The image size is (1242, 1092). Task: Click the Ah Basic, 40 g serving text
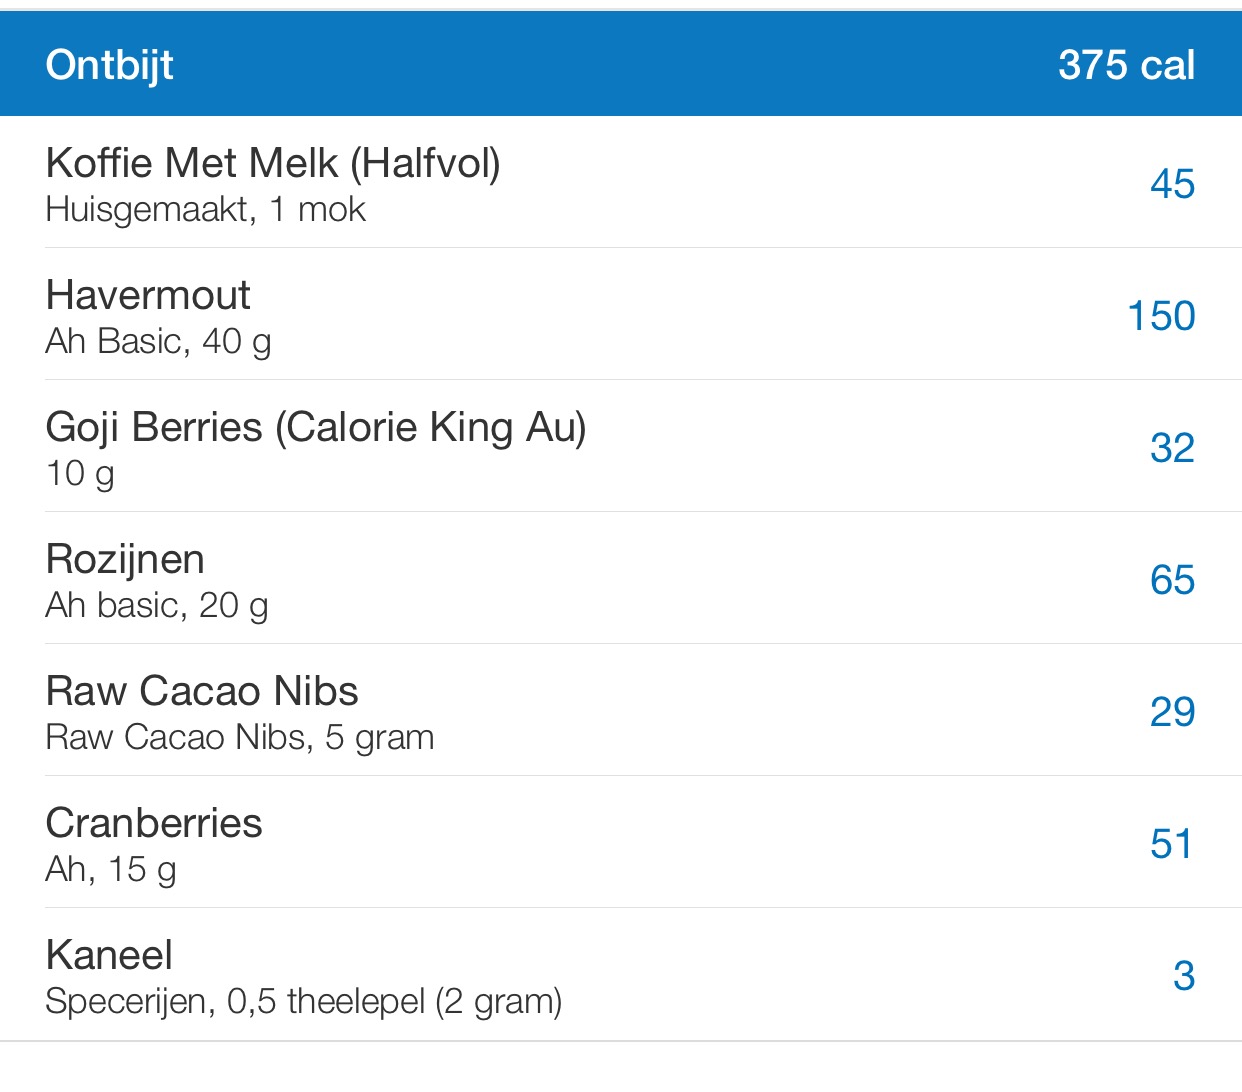158,342
